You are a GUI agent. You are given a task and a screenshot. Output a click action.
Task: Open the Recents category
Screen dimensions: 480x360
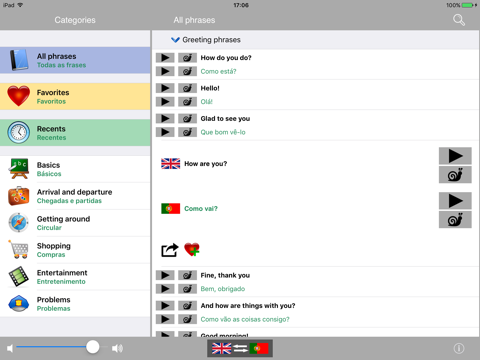(75, 133)
